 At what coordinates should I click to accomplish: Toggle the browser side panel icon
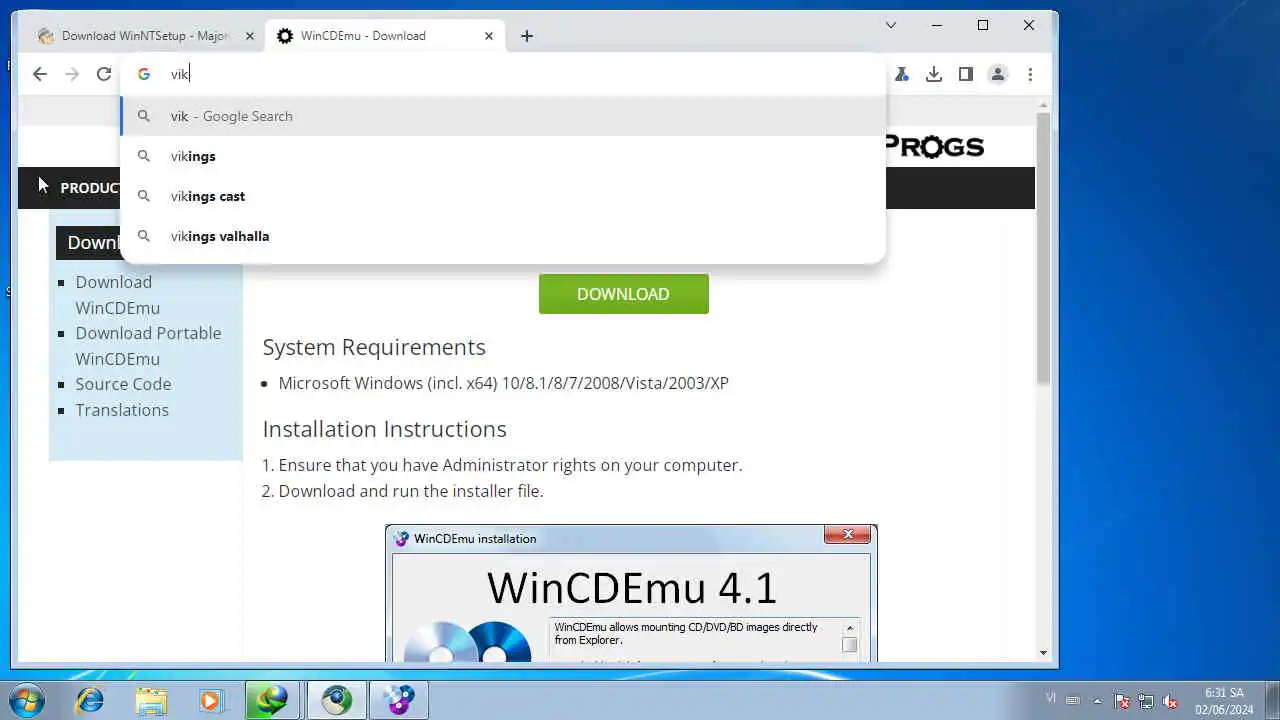pyautogui.click(x=966, y=74)
